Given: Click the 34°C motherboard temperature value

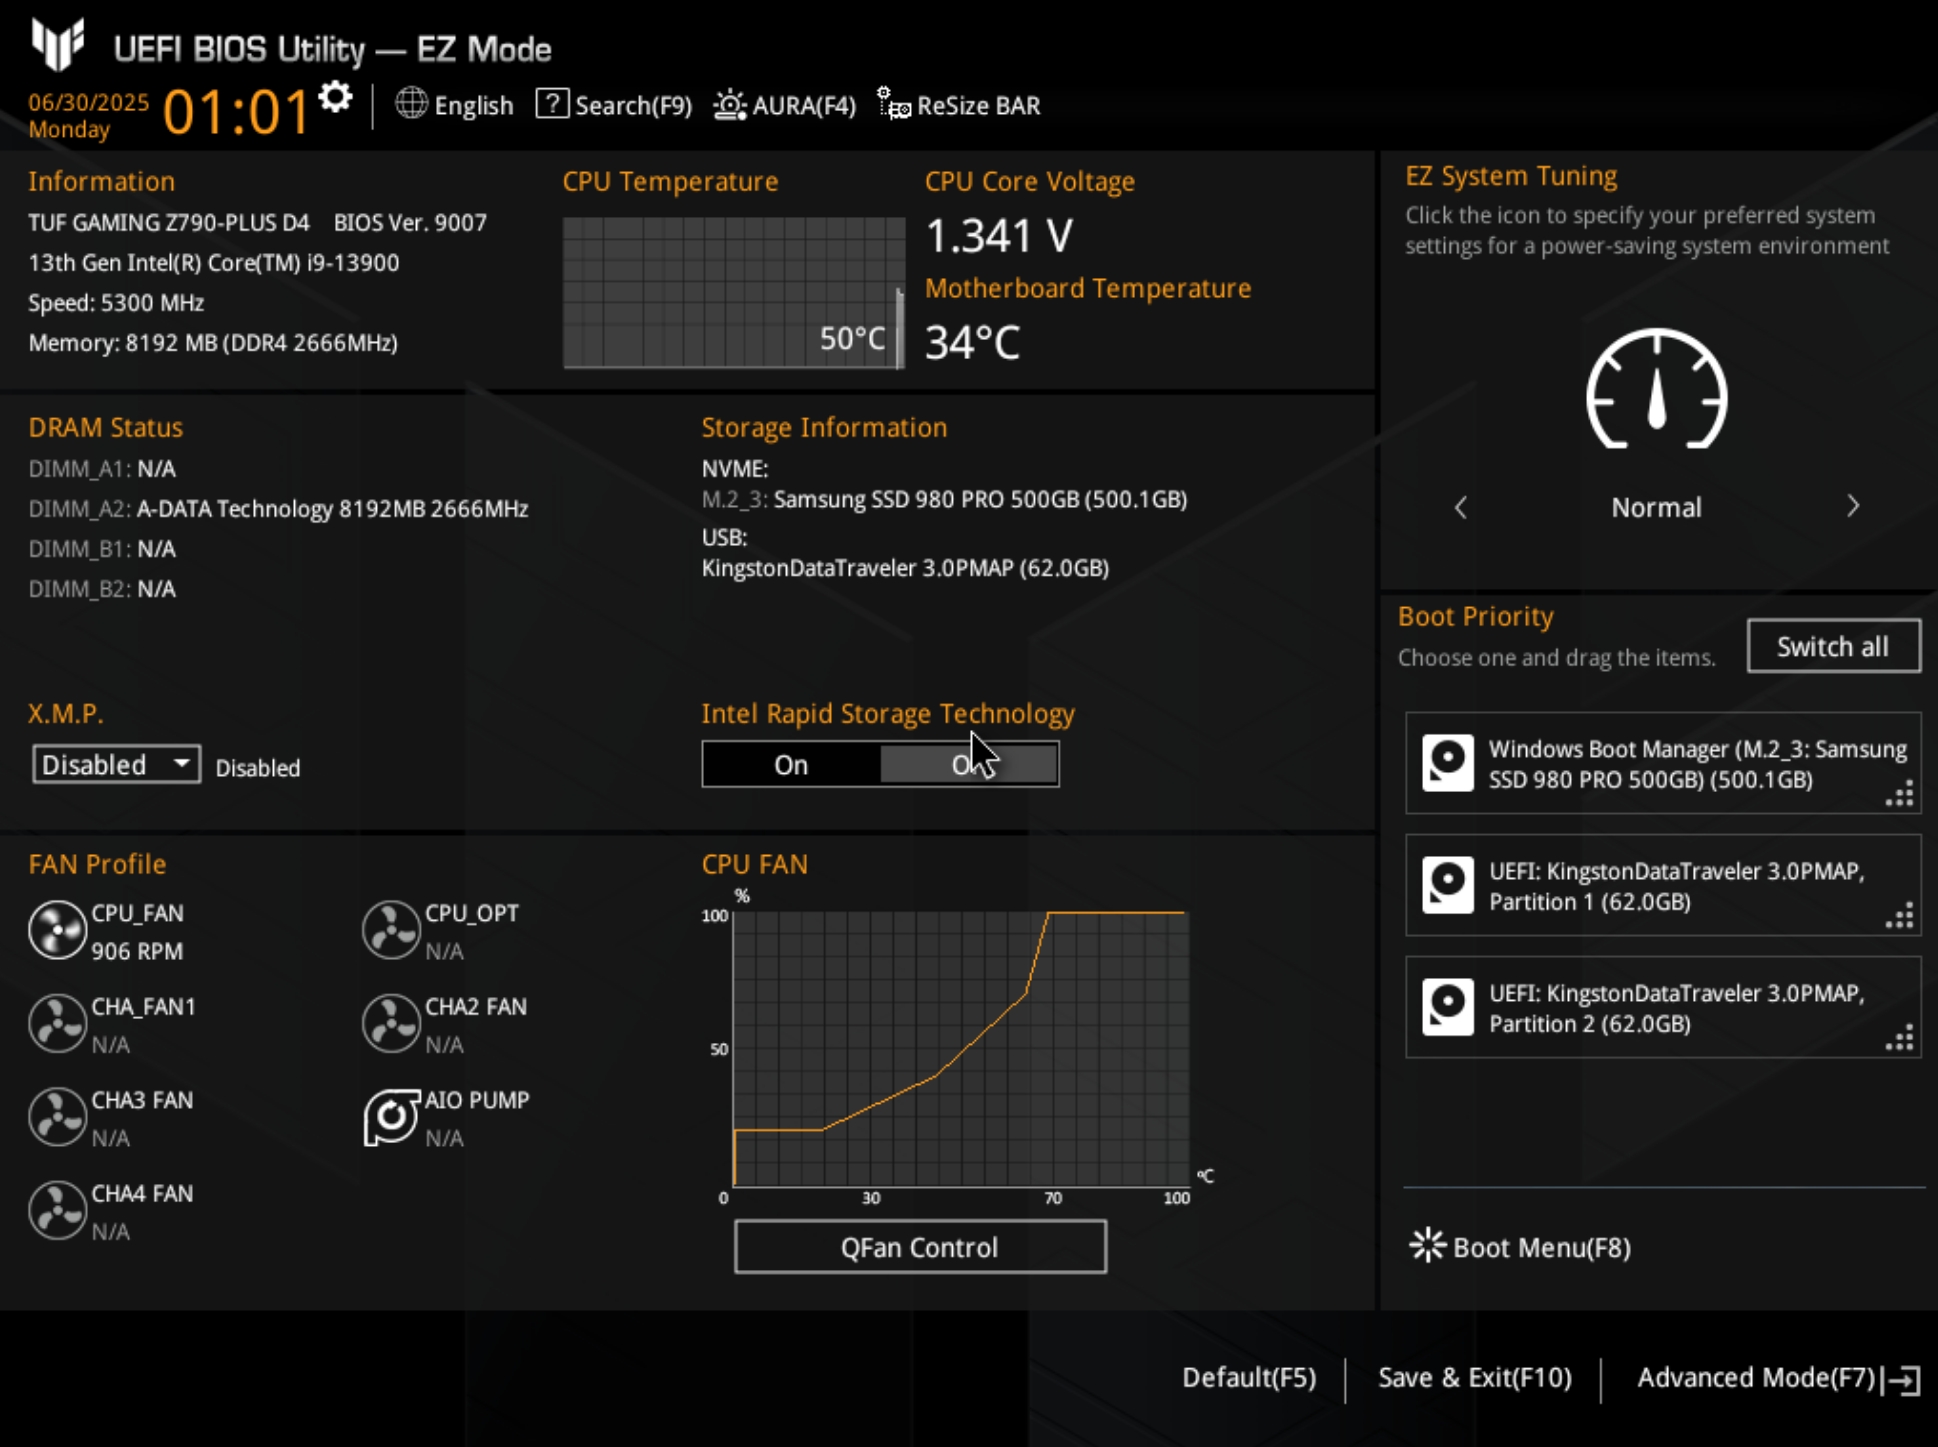Looking at the screenshot, I should [x=972, y=342].
